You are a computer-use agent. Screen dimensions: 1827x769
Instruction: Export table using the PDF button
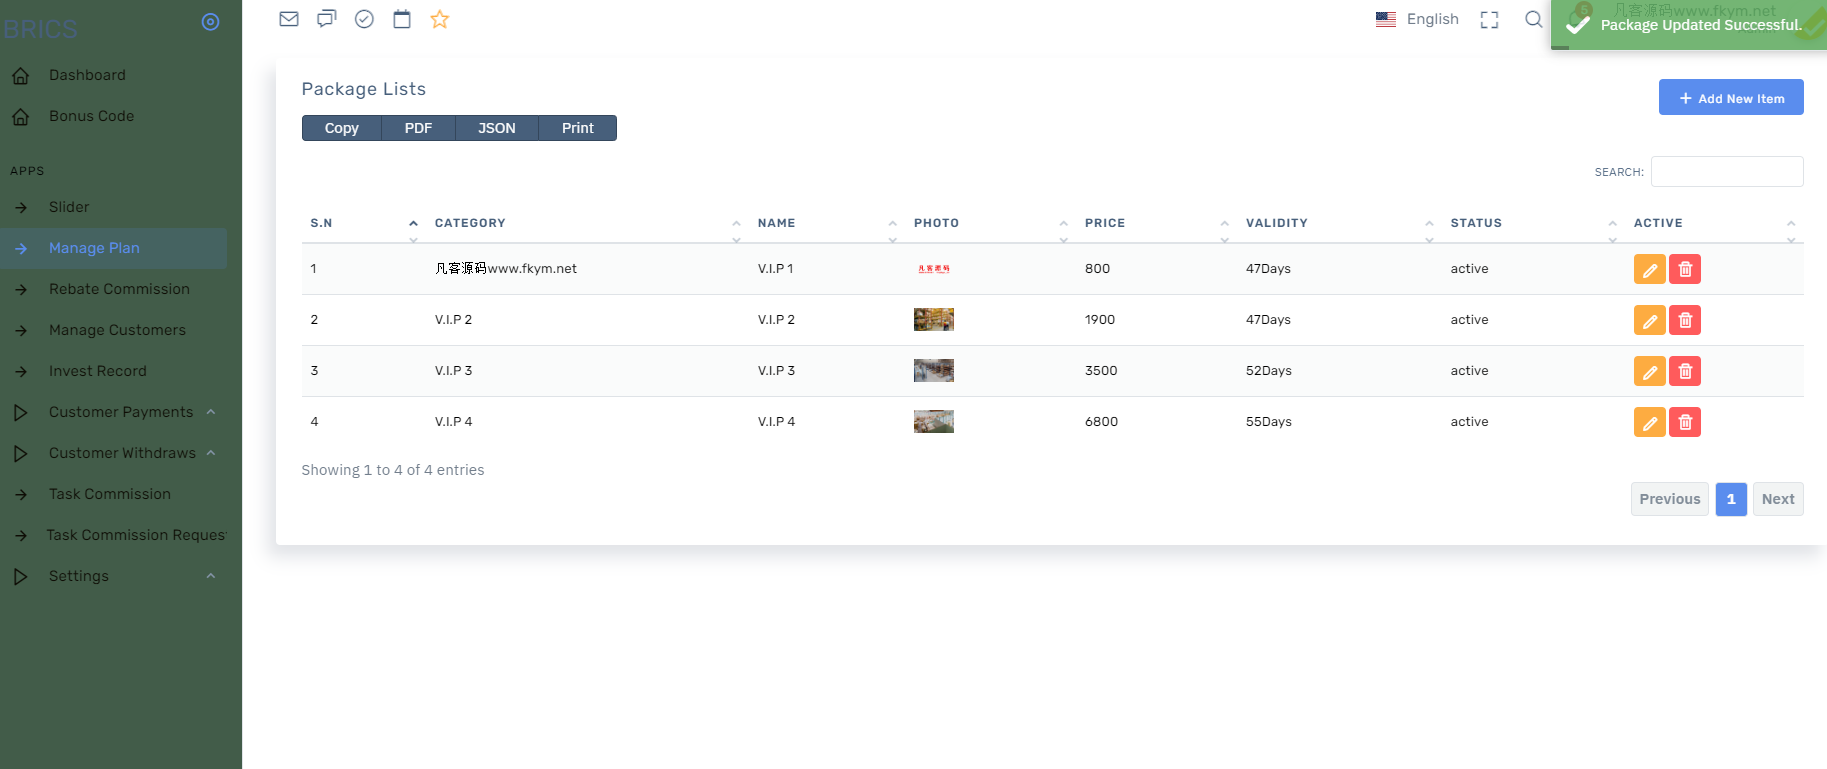pyautogui.click(x=418, y=128)
